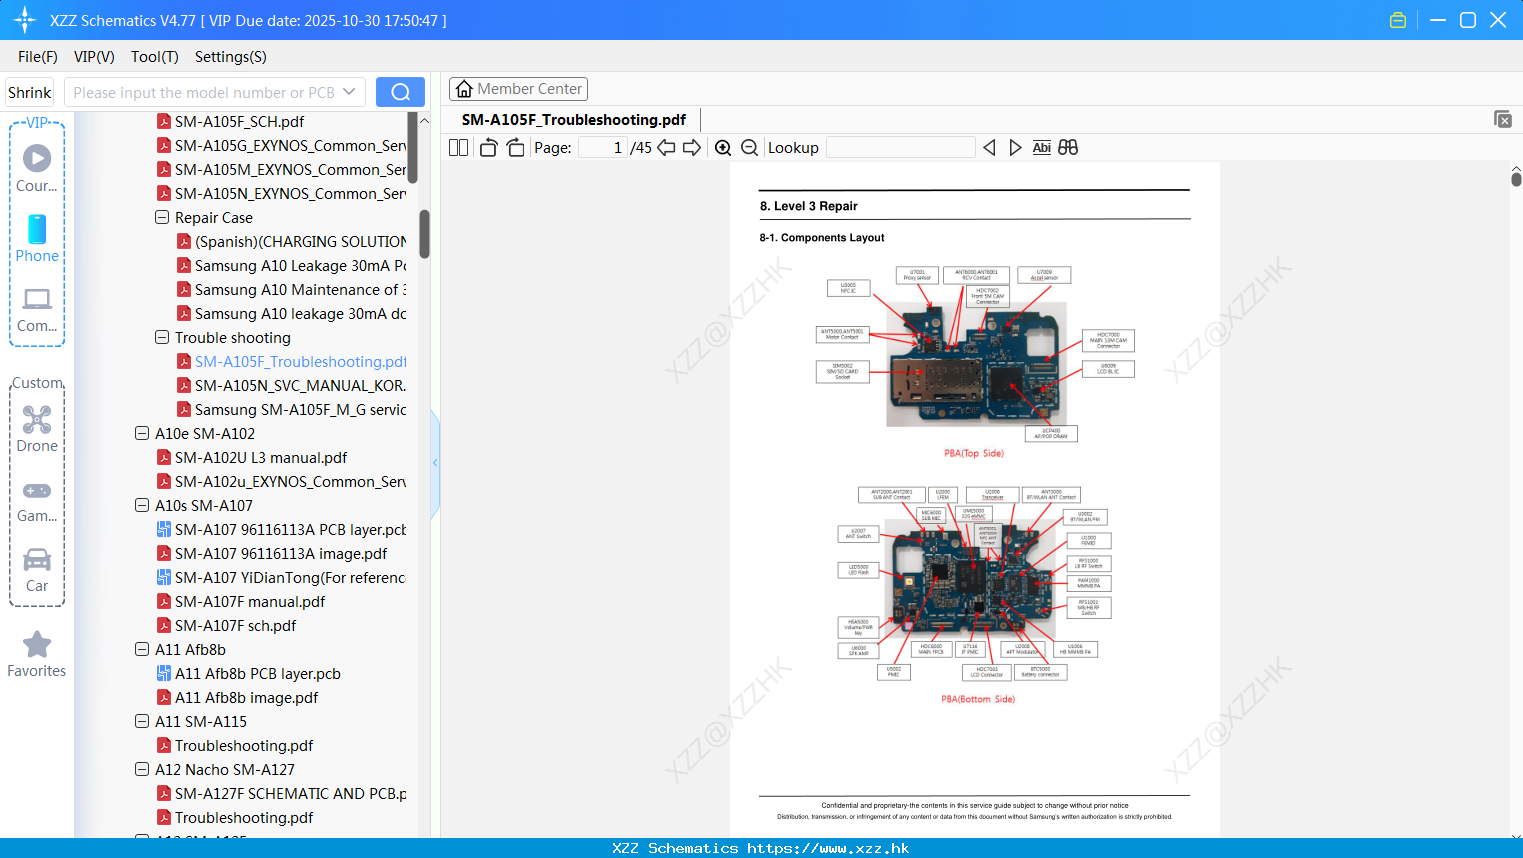
Task: Open SM-A107 96116113A PCB layer.pcb file
Action: [x=281, y=530]
